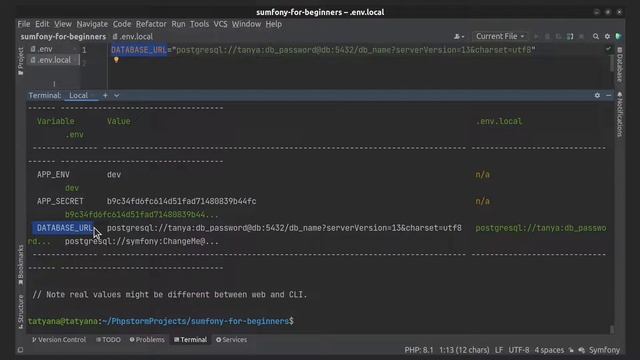Open the Services tool window
This screenshot has width=640, height=360.
tap(231, 340)
